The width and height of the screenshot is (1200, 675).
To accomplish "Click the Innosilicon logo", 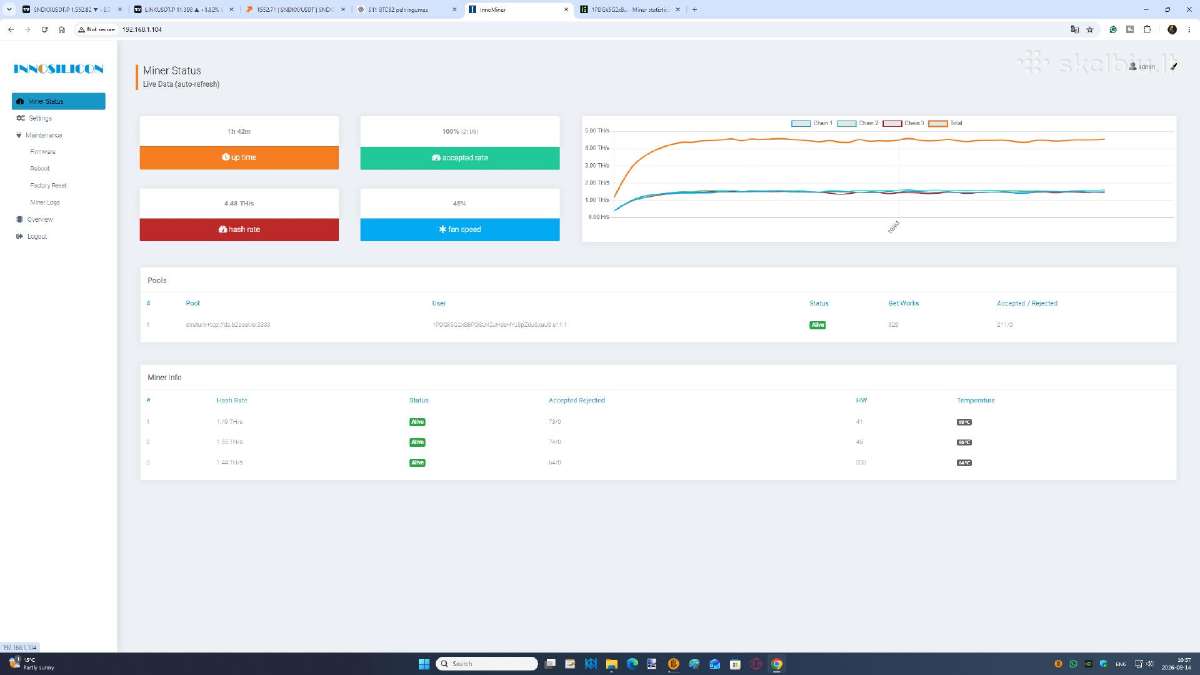I will tap(58, 69).
